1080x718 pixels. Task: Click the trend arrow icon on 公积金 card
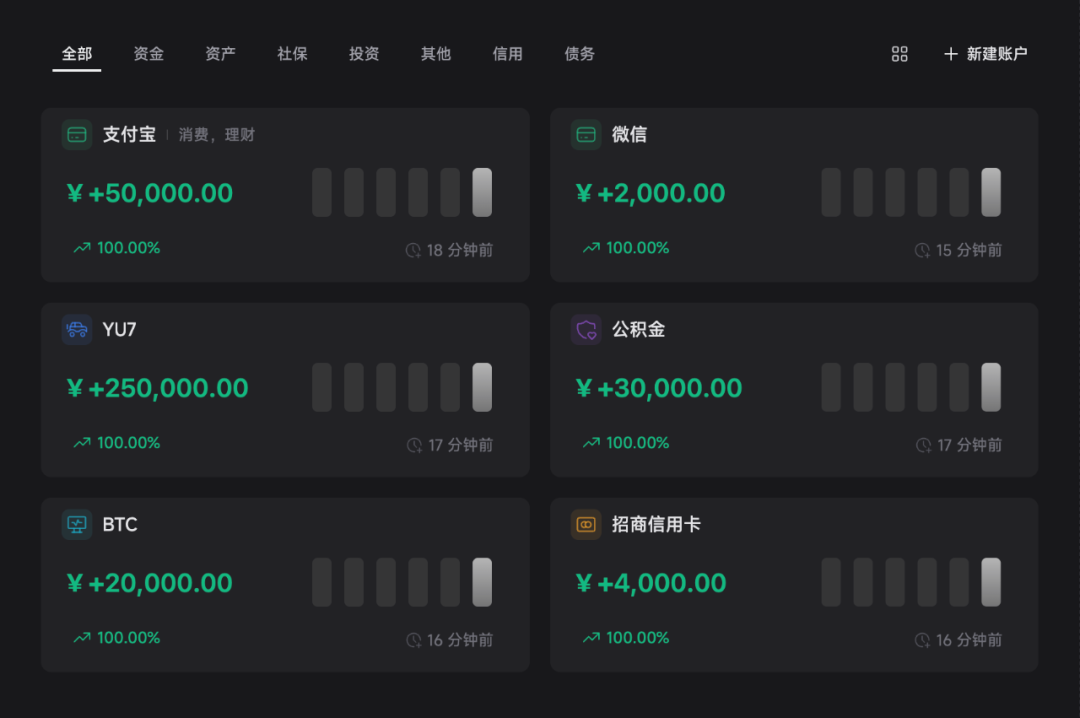pos(591,442)
